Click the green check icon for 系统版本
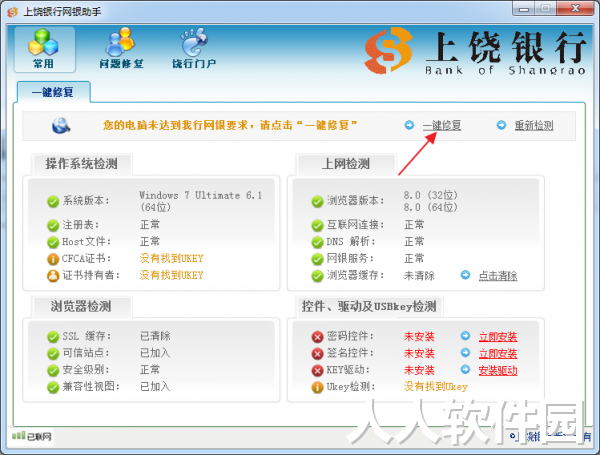 click(x=53, y=201)
